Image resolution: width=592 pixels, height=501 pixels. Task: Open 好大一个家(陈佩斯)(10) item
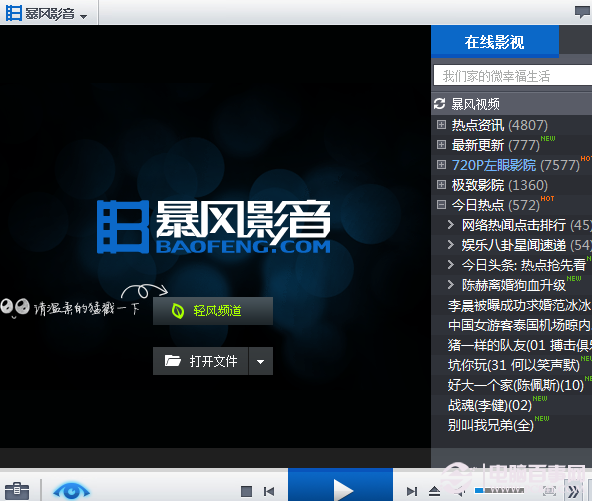pos(516,385)
